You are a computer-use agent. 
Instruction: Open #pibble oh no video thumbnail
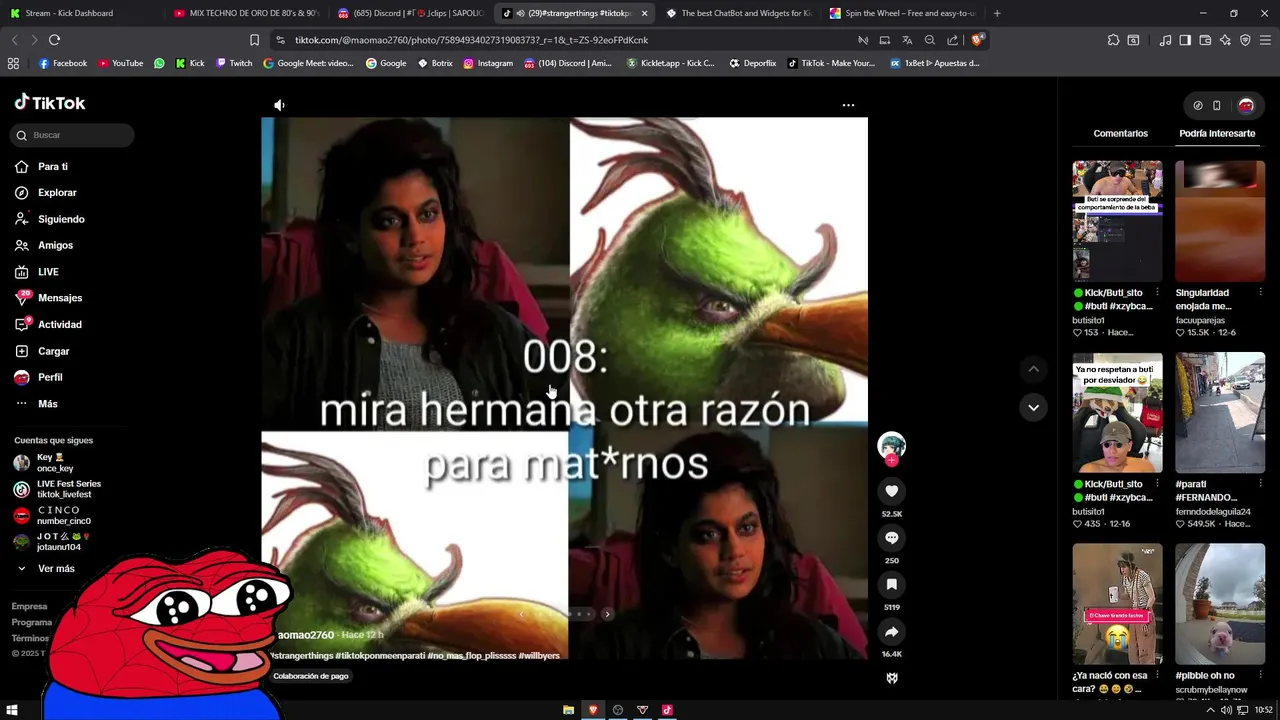(x=1220, y=604)
